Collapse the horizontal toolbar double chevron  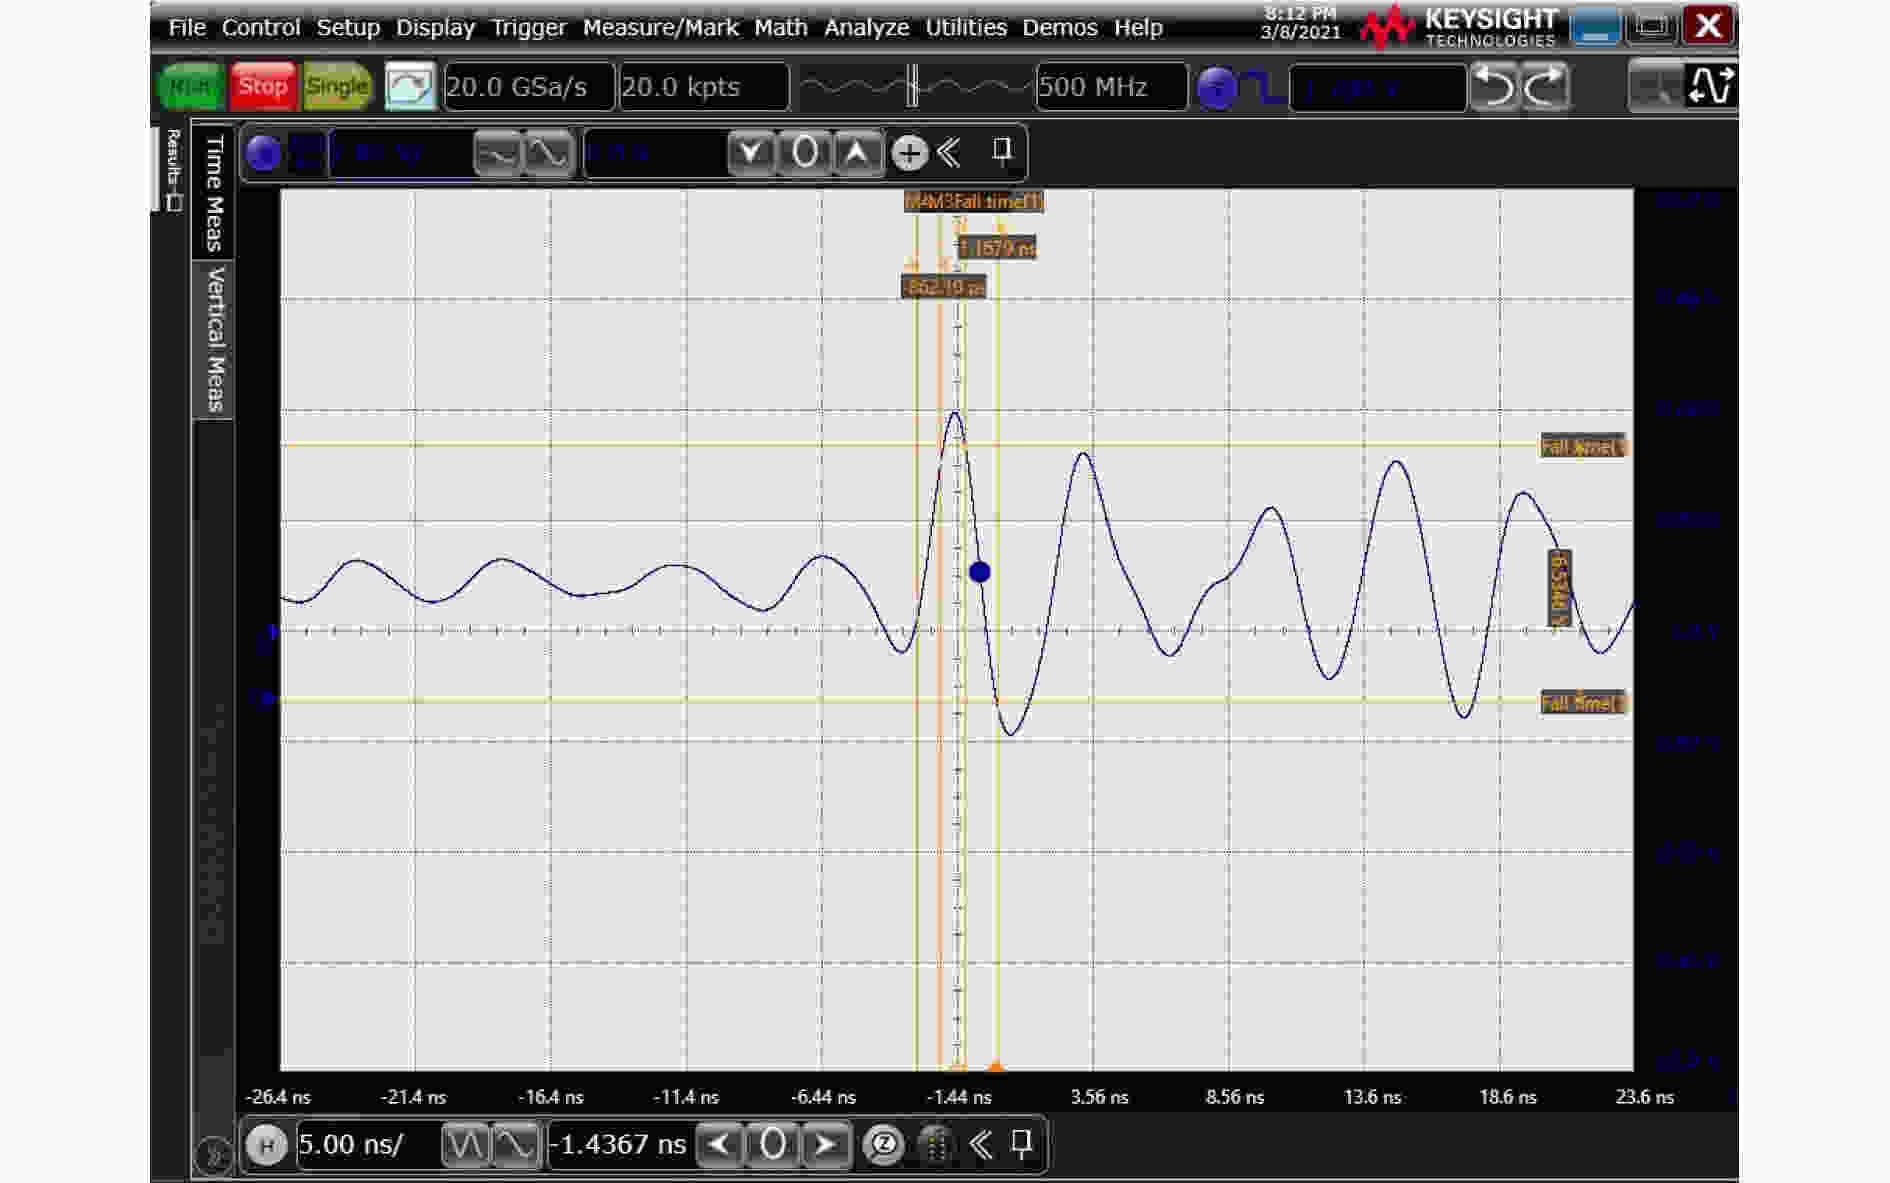981,1144
